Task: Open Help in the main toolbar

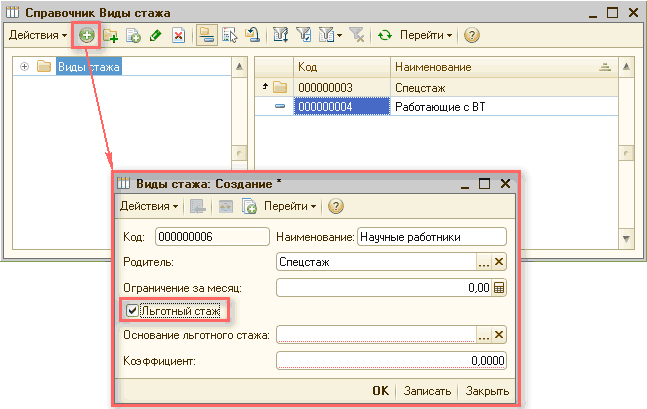Action: [471, 35]
